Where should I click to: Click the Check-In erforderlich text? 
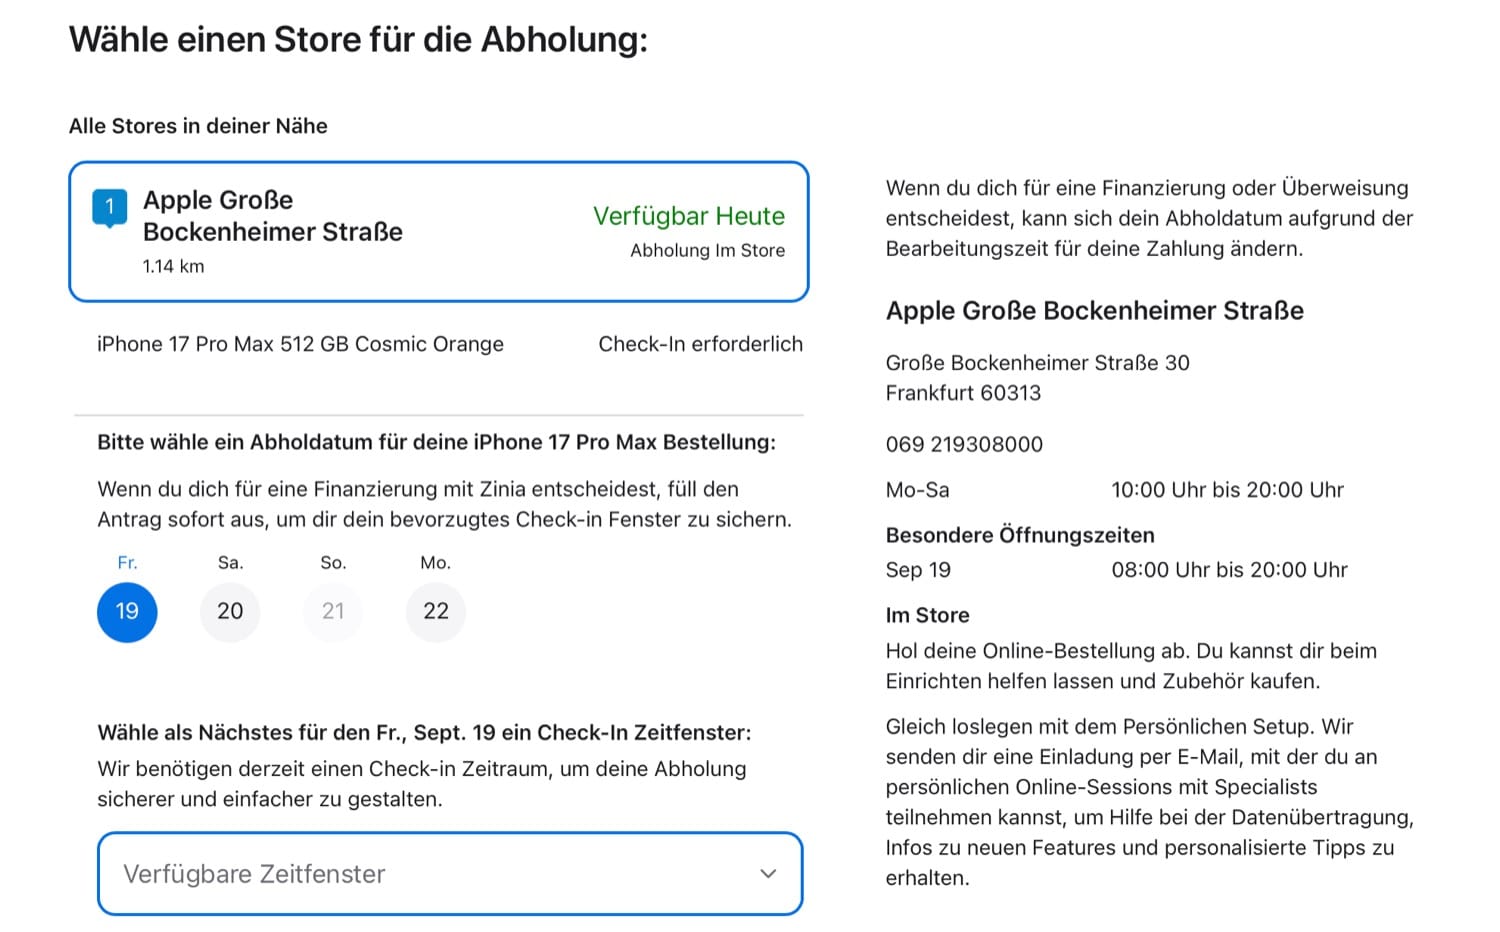tap(700, 344)
